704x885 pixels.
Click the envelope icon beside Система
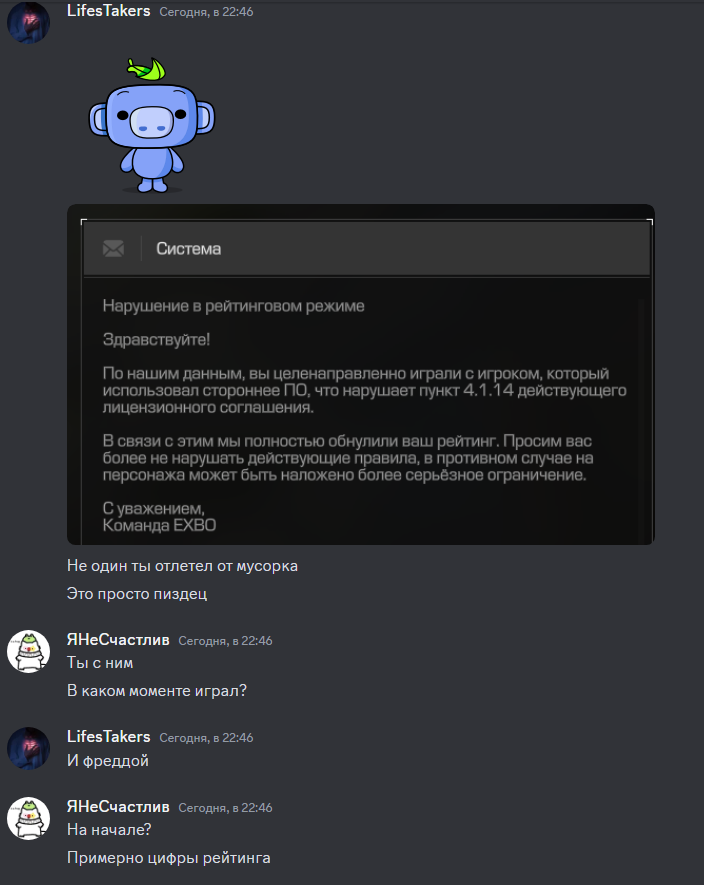click(x=113, y=248)
